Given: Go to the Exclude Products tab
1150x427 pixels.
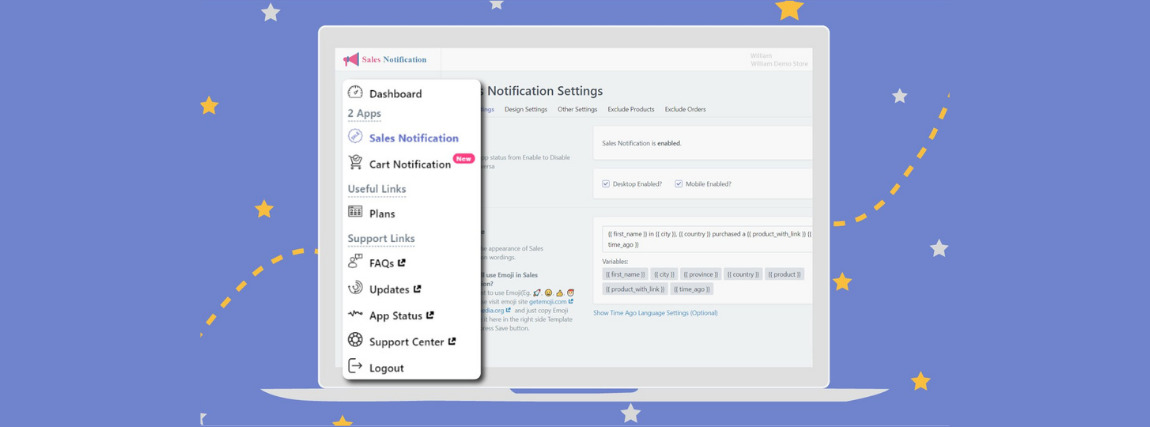Looking at the screenshot, I should coord(631,109).
